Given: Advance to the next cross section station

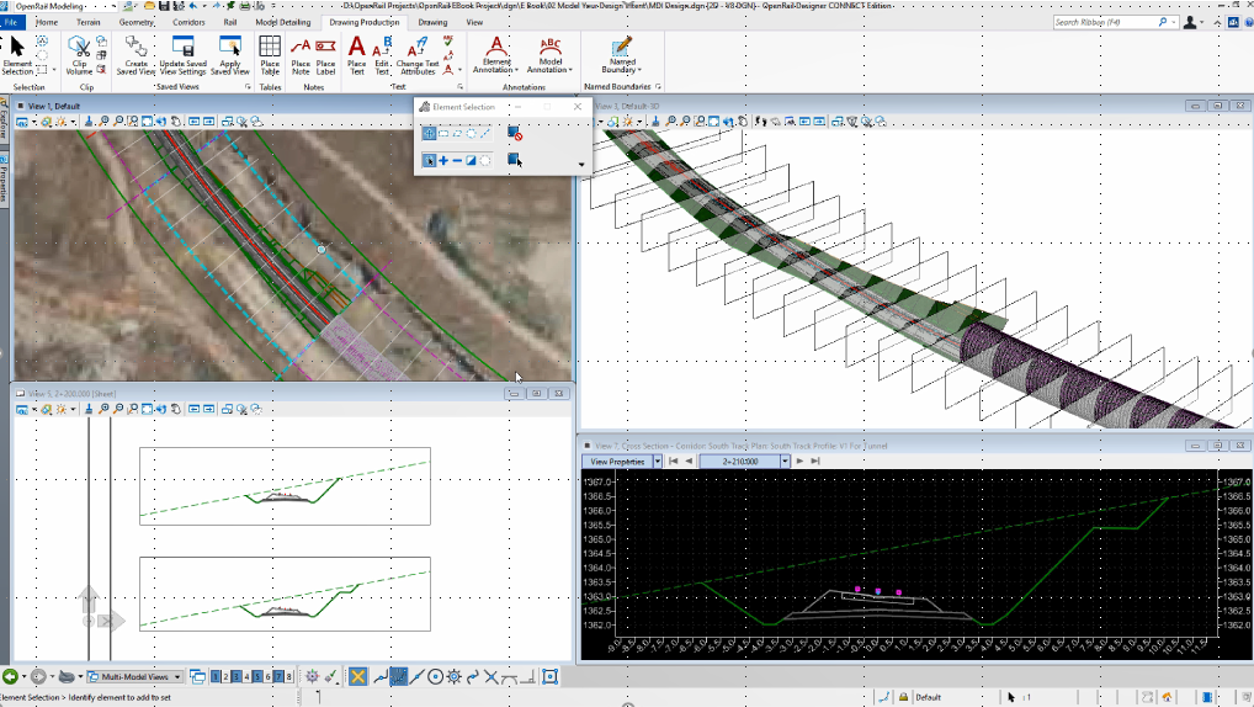Looking at the screenshot, I should point(800,461).
